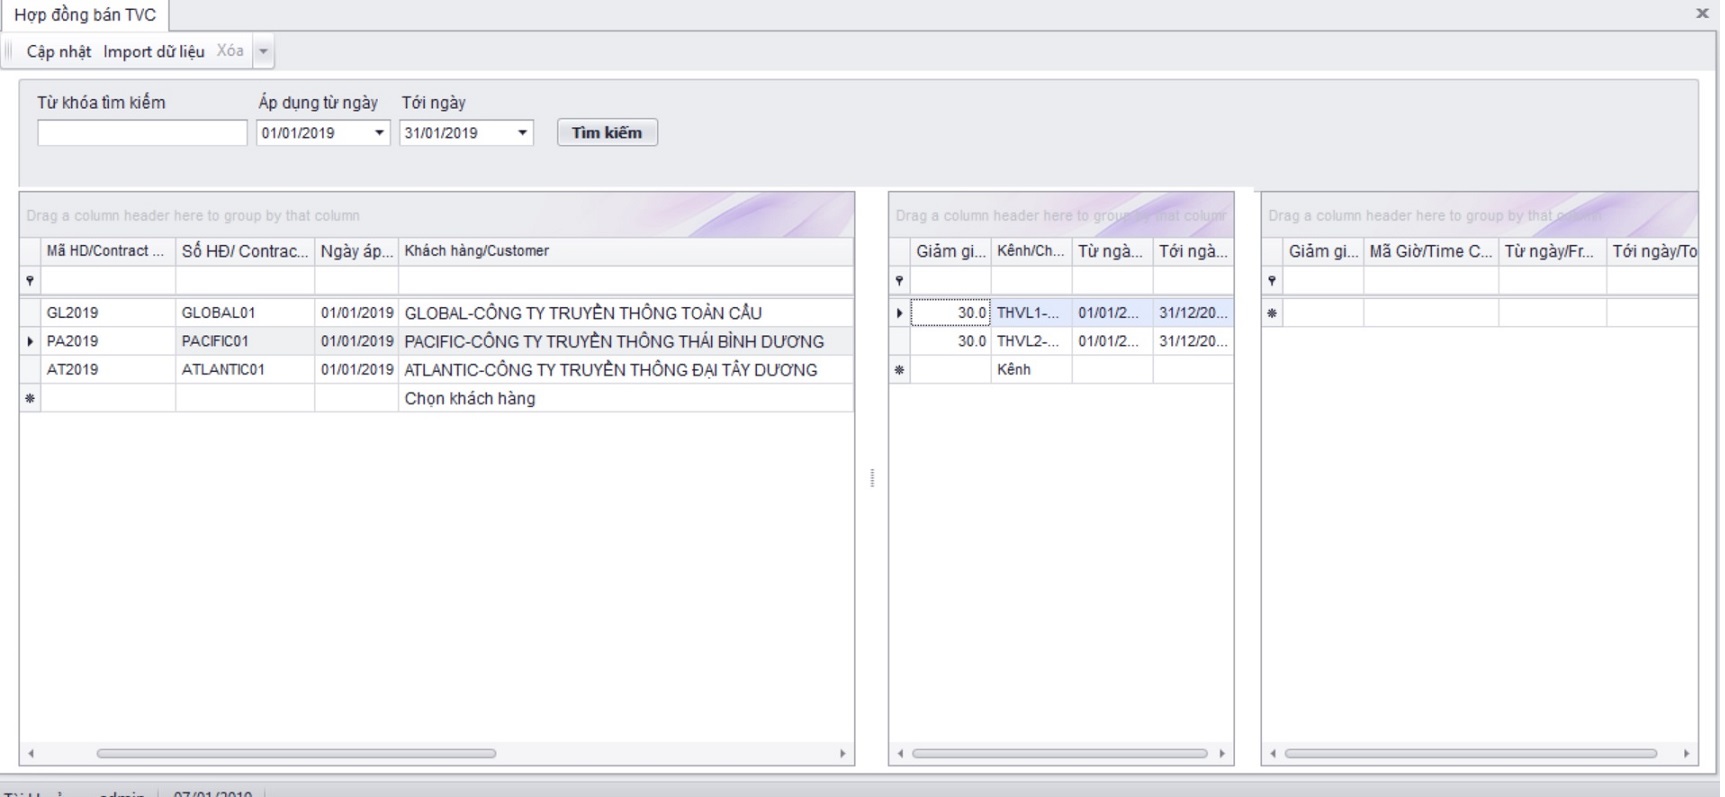
Task: Open the Áp dụng từ ngày date dropdown
Action: coord(379,133)
